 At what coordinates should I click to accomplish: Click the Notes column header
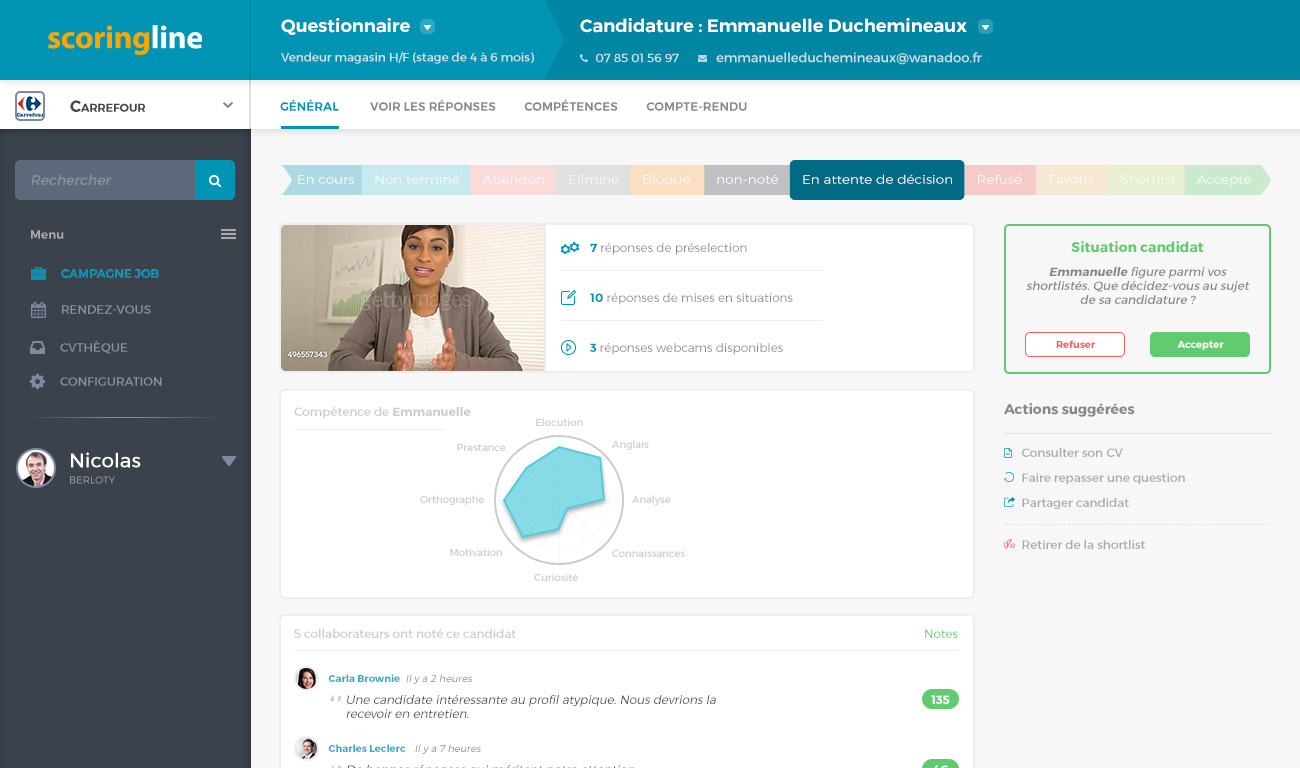[x=941, y=634]
